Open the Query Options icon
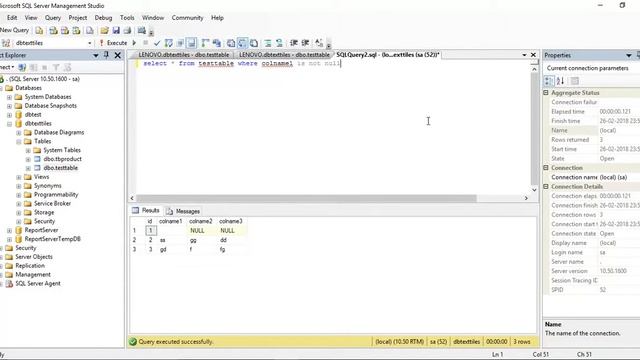 click(x=180, y=43)
